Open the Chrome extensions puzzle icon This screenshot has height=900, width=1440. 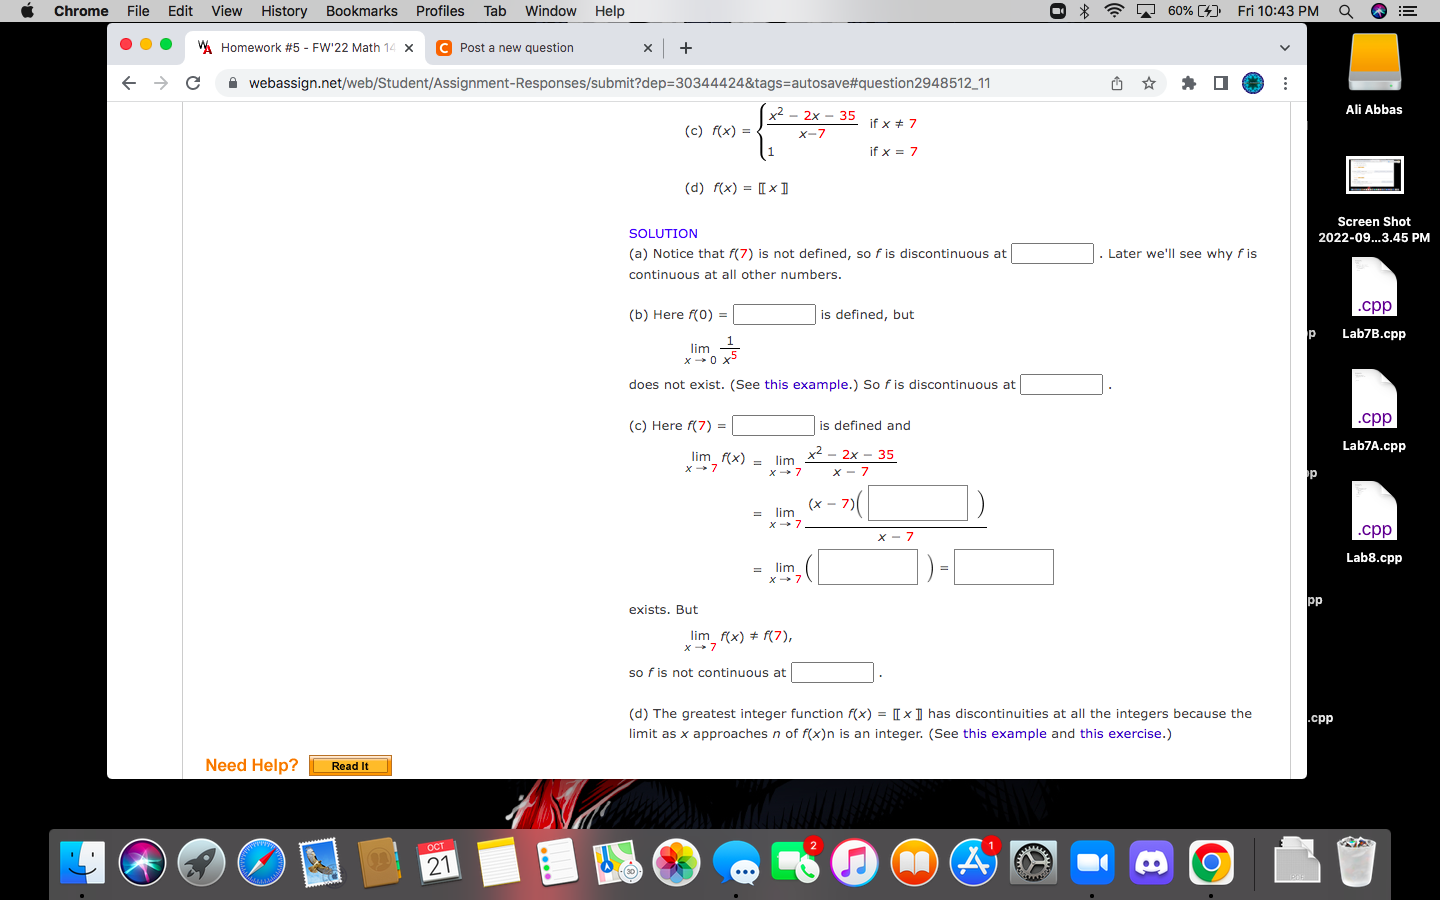(x=1188, y=83)
